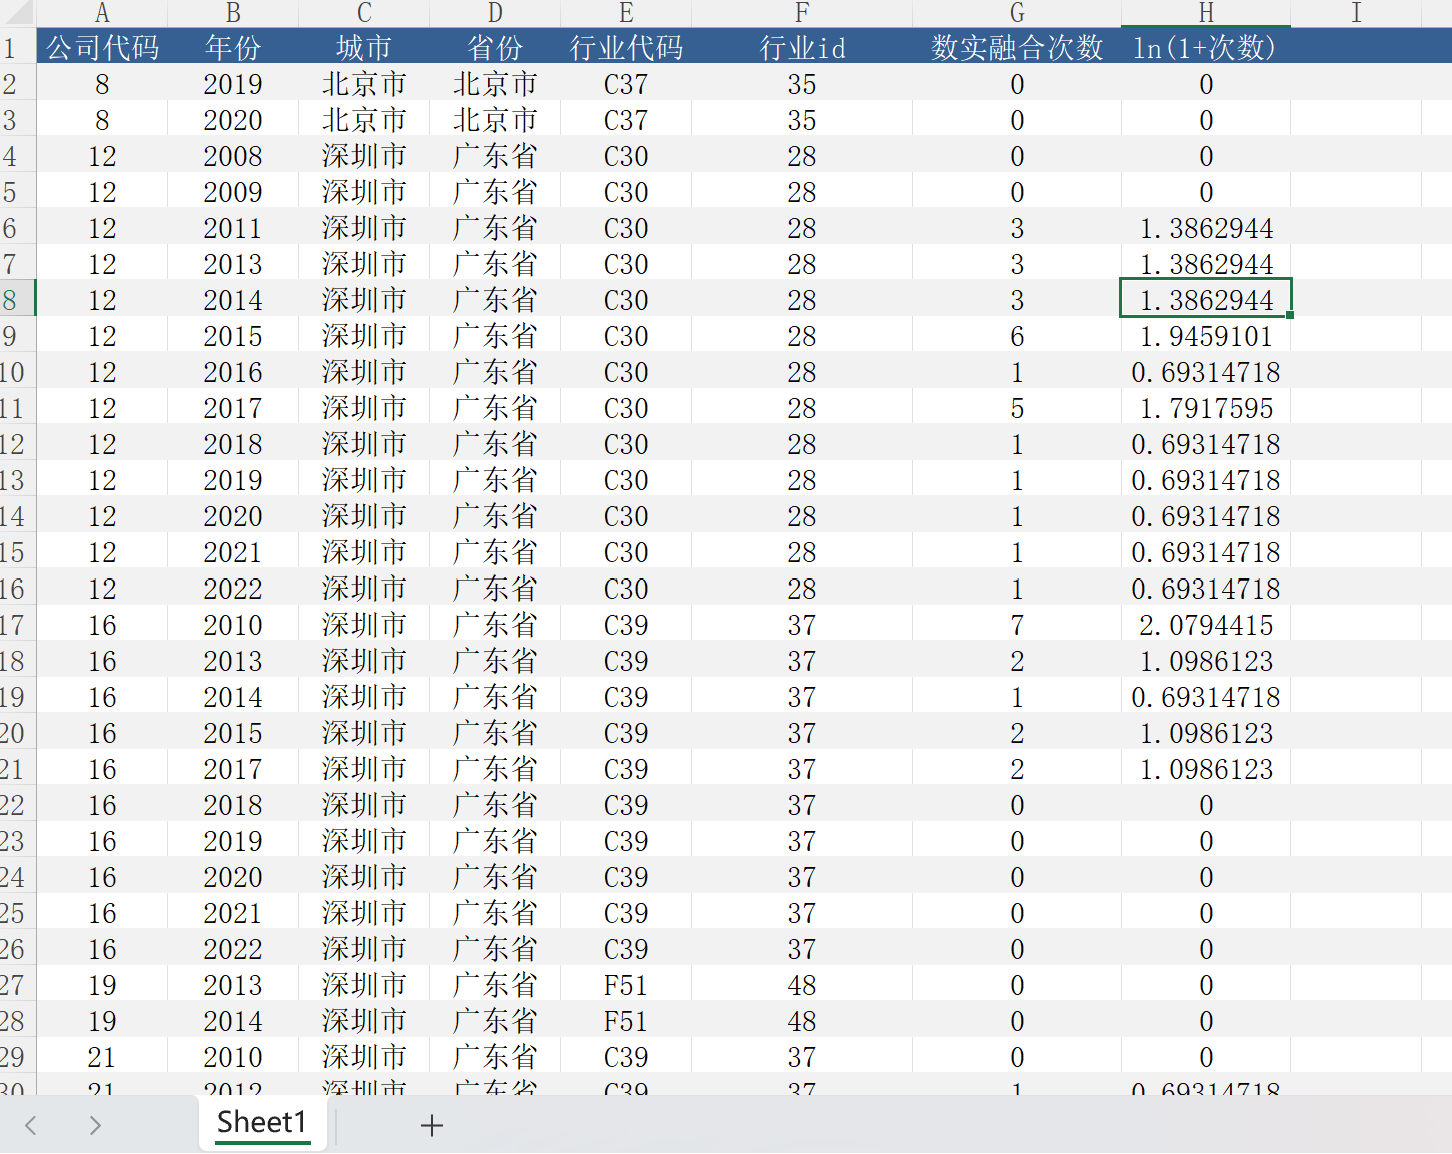Screen dimensions: 1452x1154
Task: Select the F51 cell in row 27
Action: [x=626, y=985]
